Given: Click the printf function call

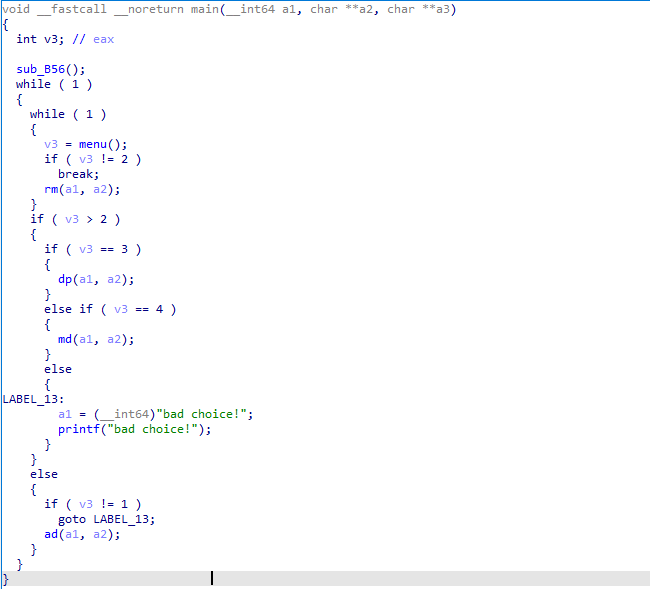Looking at the screenshot, I should [x=134, y=429].
